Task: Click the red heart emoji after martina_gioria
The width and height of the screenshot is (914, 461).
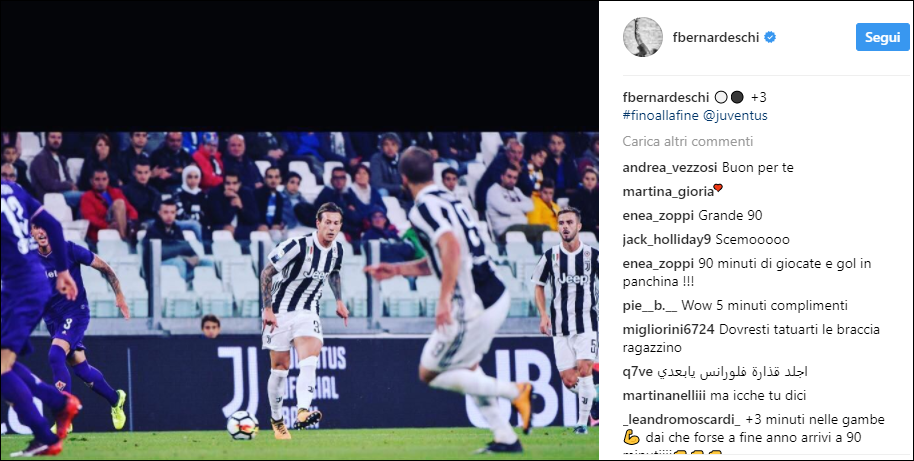Action: pyautogui.click(x=718, y=188)
